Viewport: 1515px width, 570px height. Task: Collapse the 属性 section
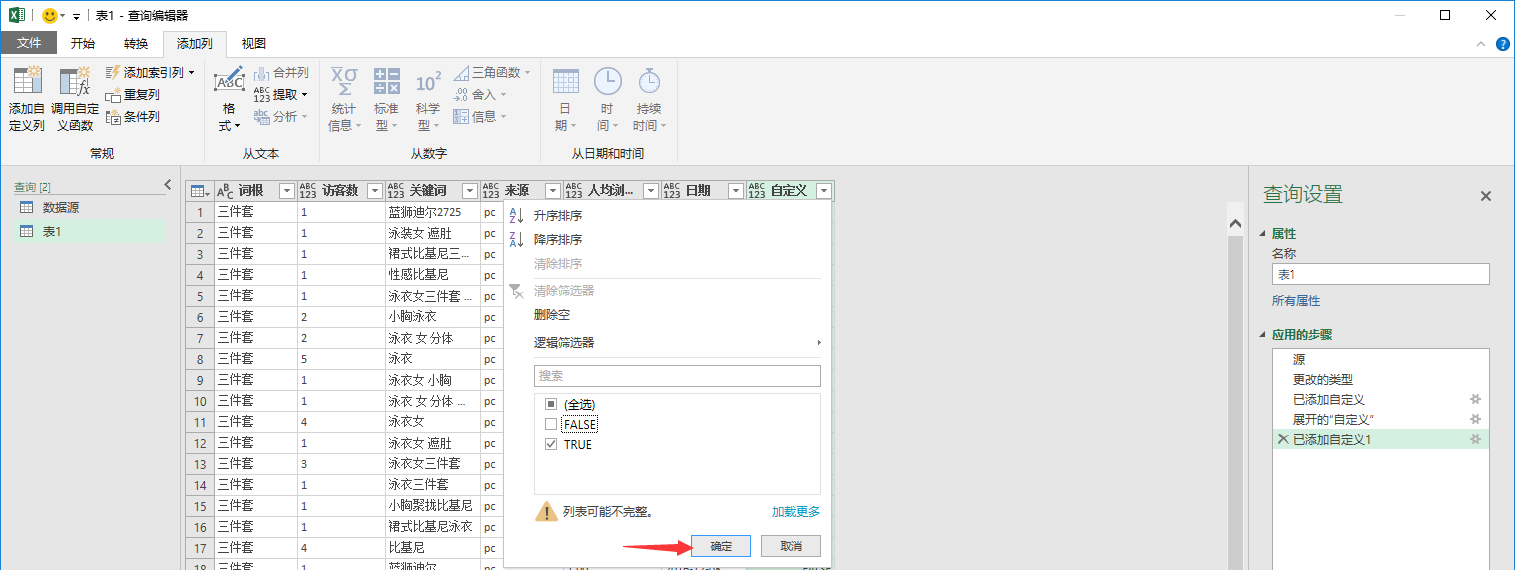(1263, 234)
